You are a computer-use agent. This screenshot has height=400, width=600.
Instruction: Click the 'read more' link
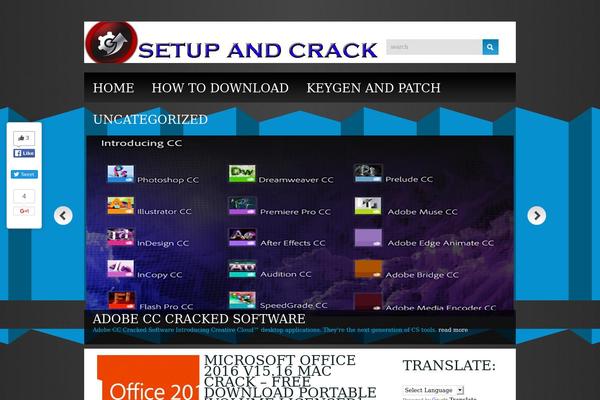coord(453,330)
